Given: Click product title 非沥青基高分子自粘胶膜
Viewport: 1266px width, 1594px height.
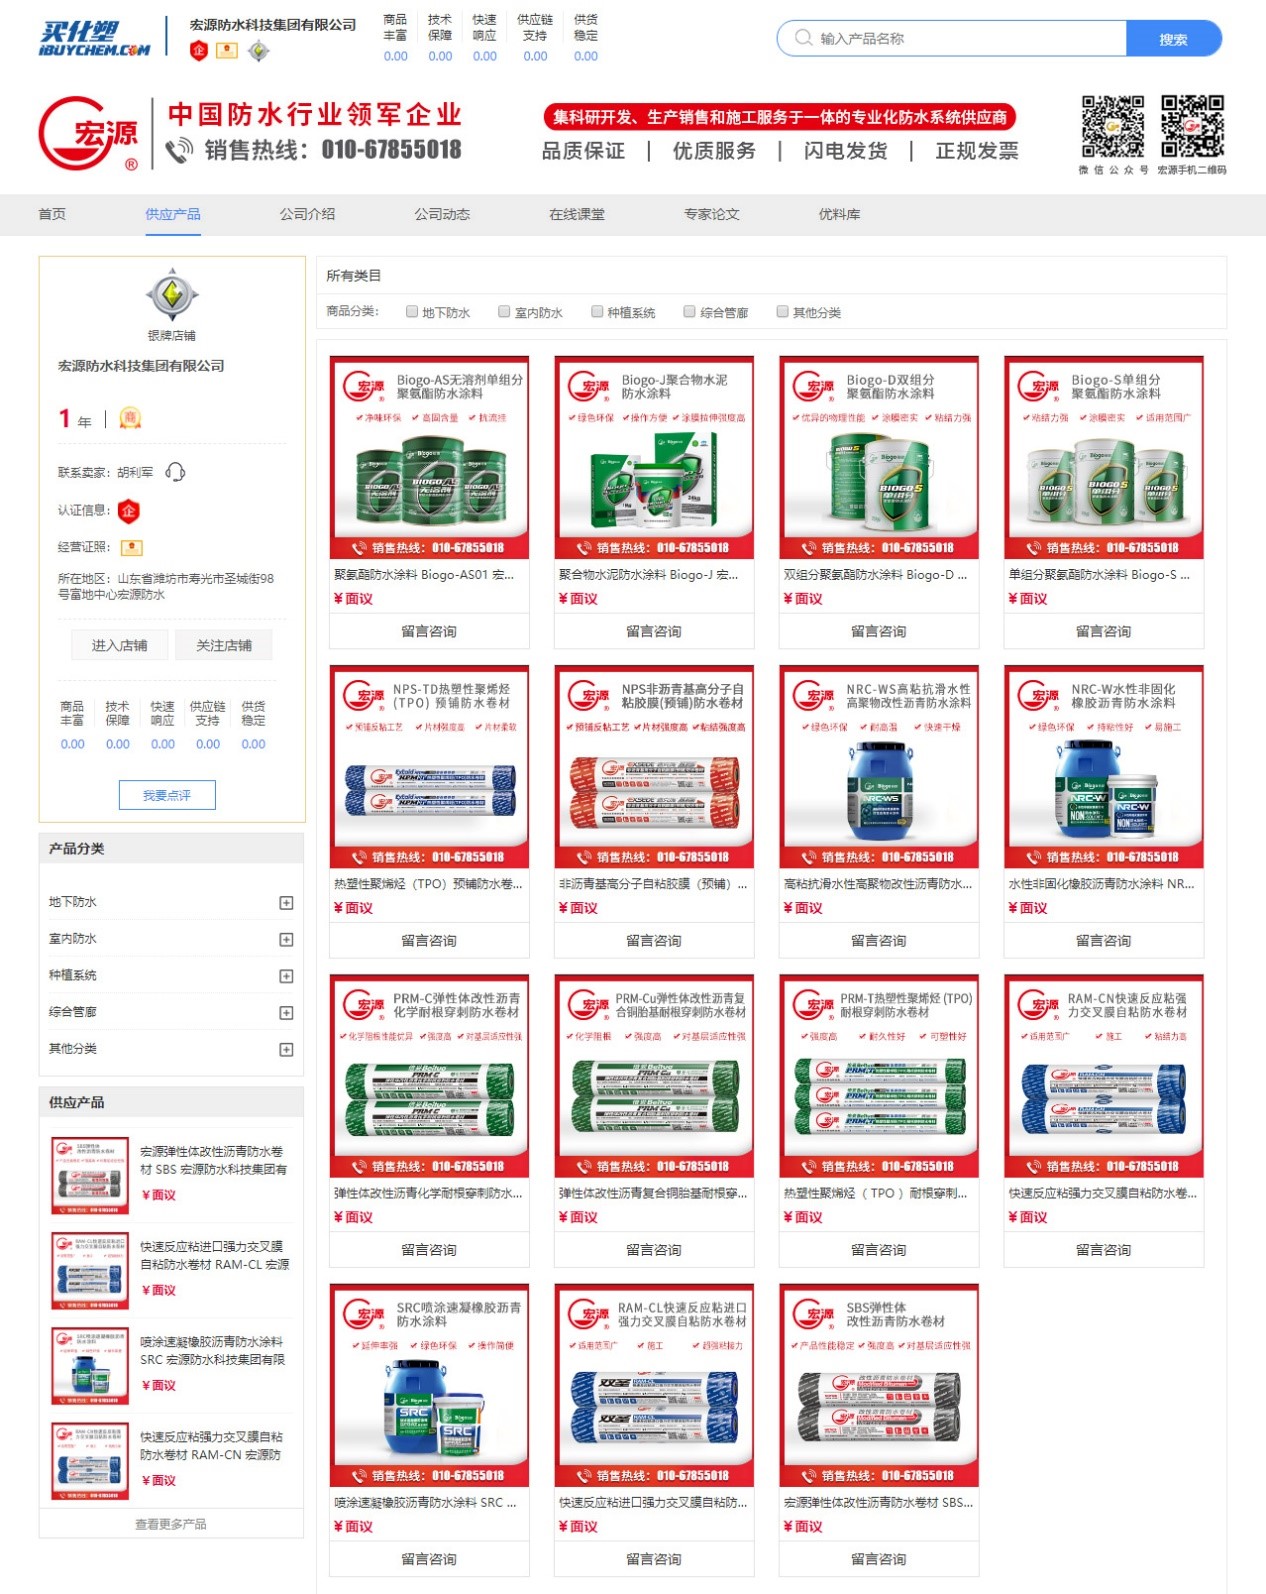Looking at the screenshot, I should (653, 884).
